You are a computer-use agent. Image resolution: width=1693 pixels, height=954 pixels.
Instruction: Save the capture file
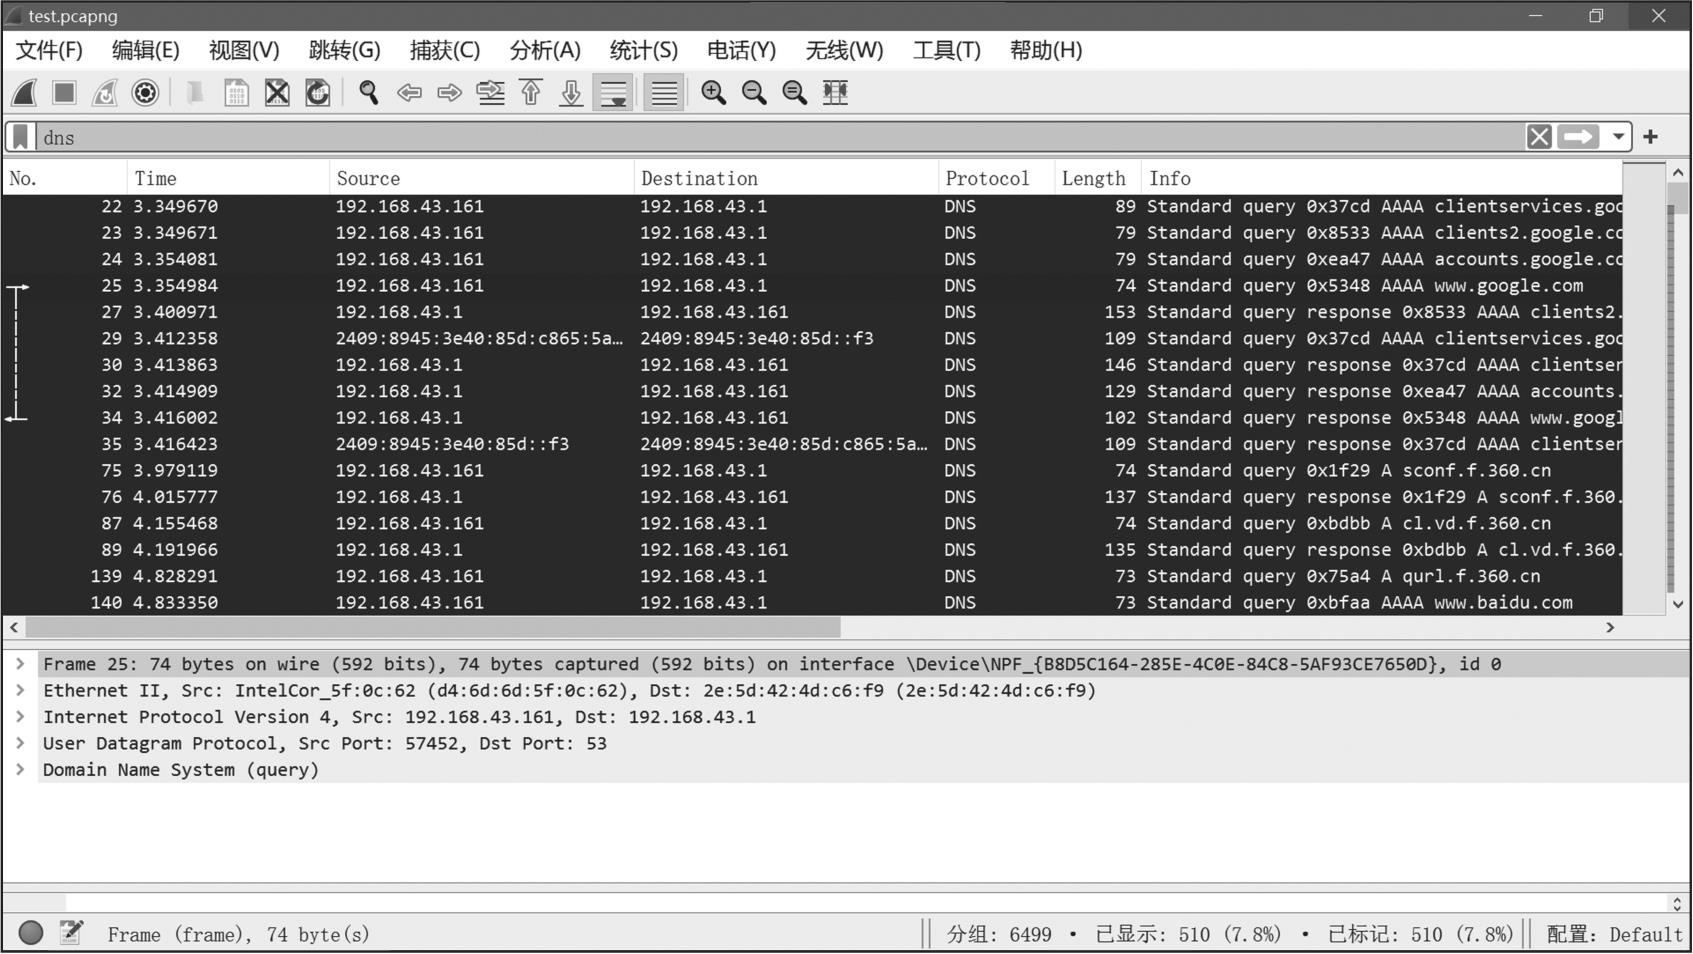pos(237,93)
